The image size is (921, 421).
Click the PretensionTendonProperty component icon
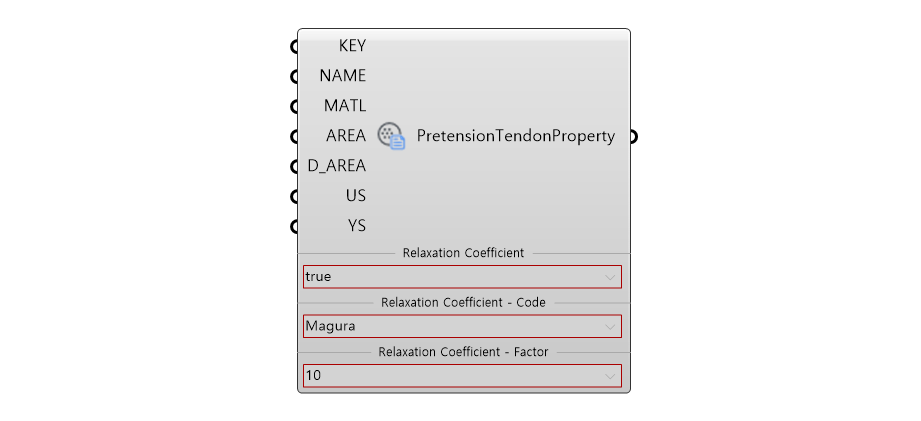[x=391, y=136]
